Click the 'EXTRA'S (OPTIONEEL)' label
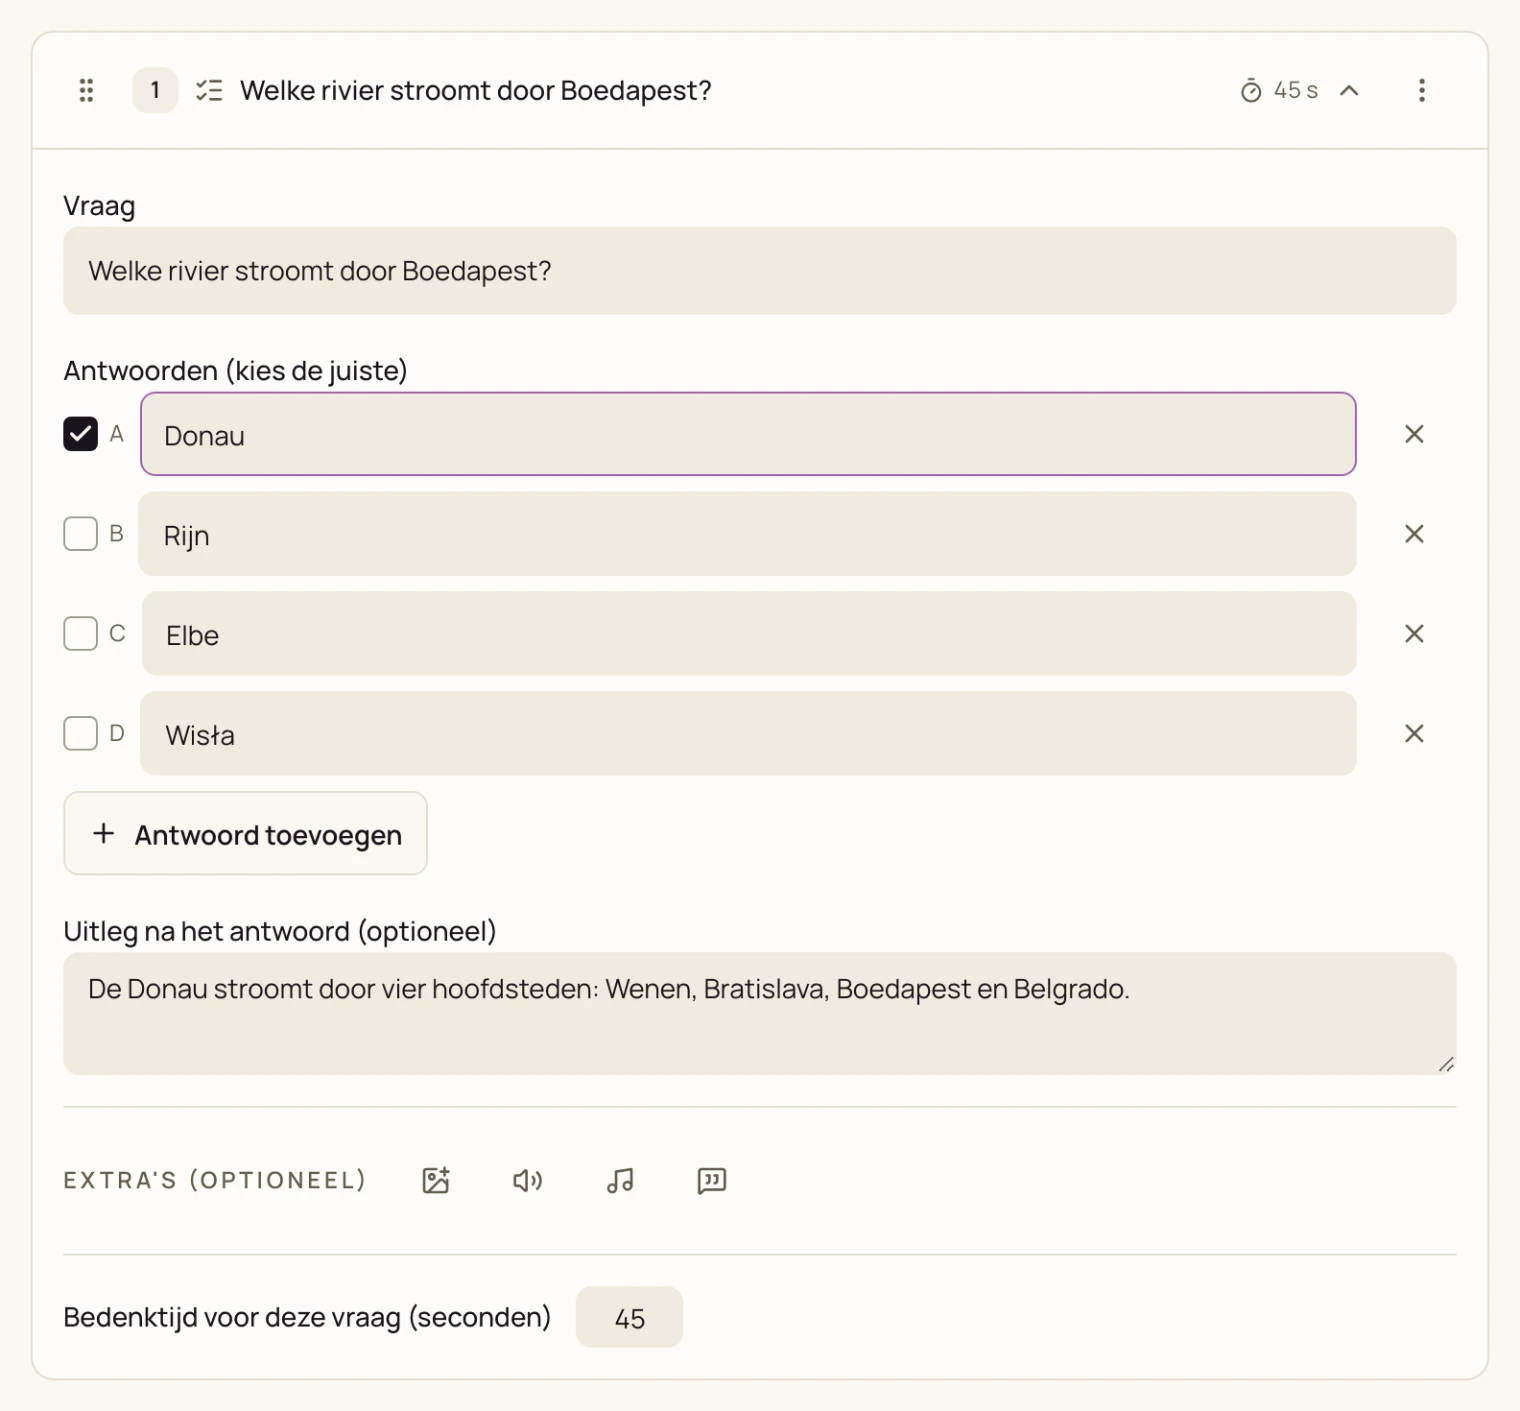 tap(215, 1181)
